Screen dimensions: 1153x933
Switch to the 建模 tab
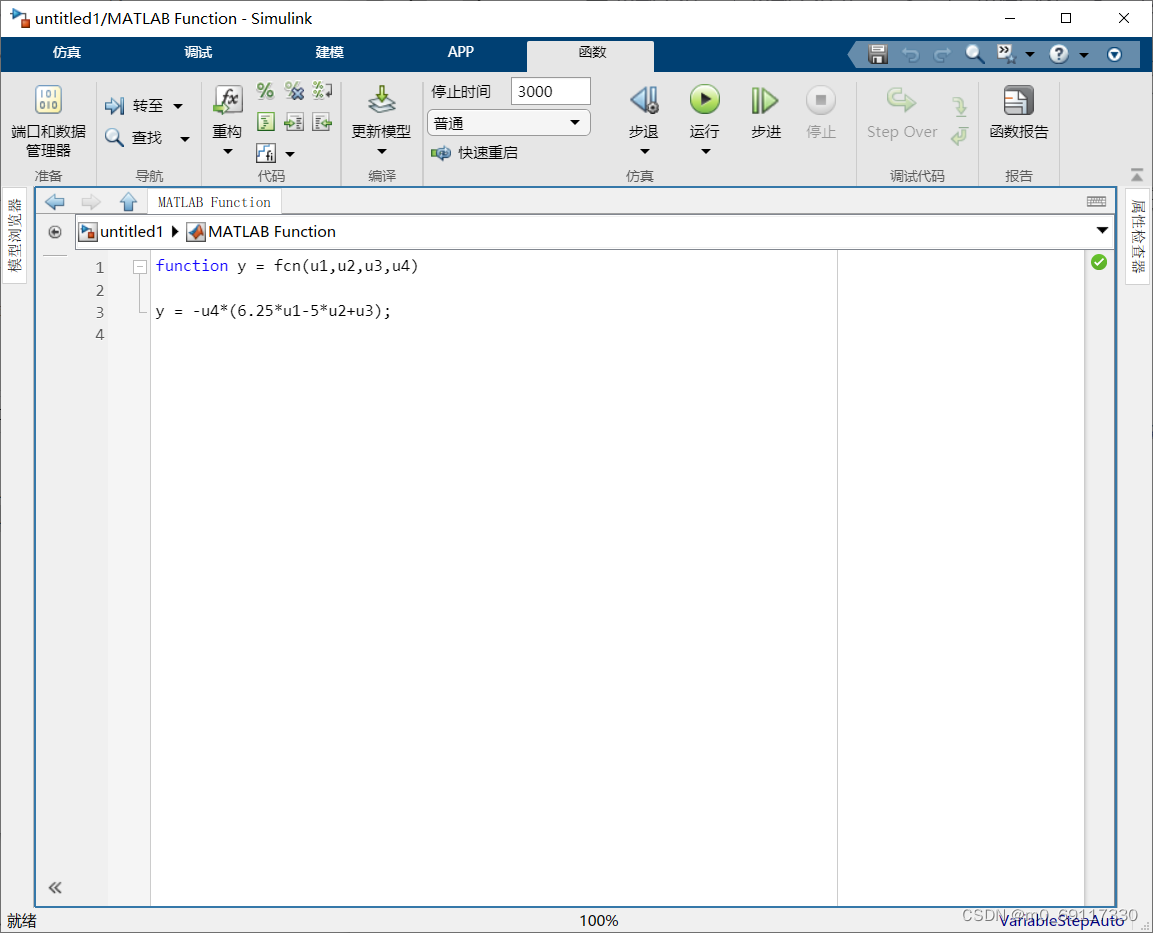tap(329, 52)
